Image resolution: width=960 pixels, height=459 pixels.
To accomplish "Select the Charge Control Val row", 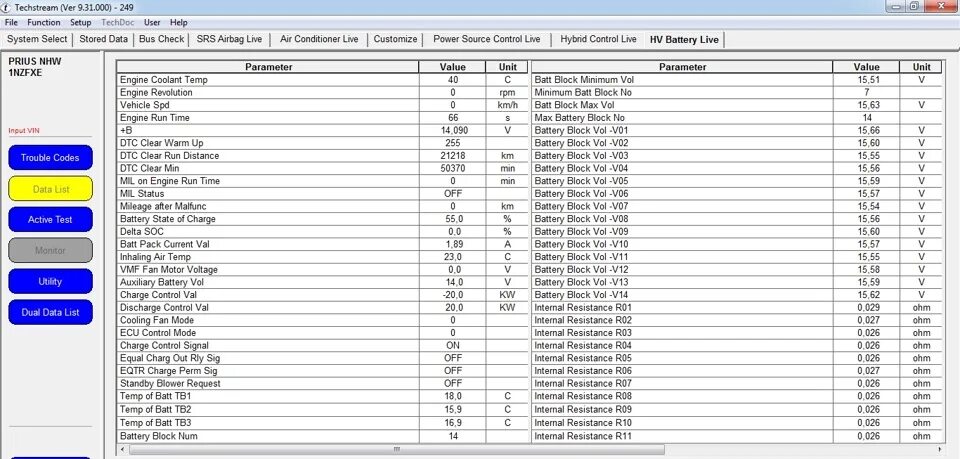I will click(323, 295).
